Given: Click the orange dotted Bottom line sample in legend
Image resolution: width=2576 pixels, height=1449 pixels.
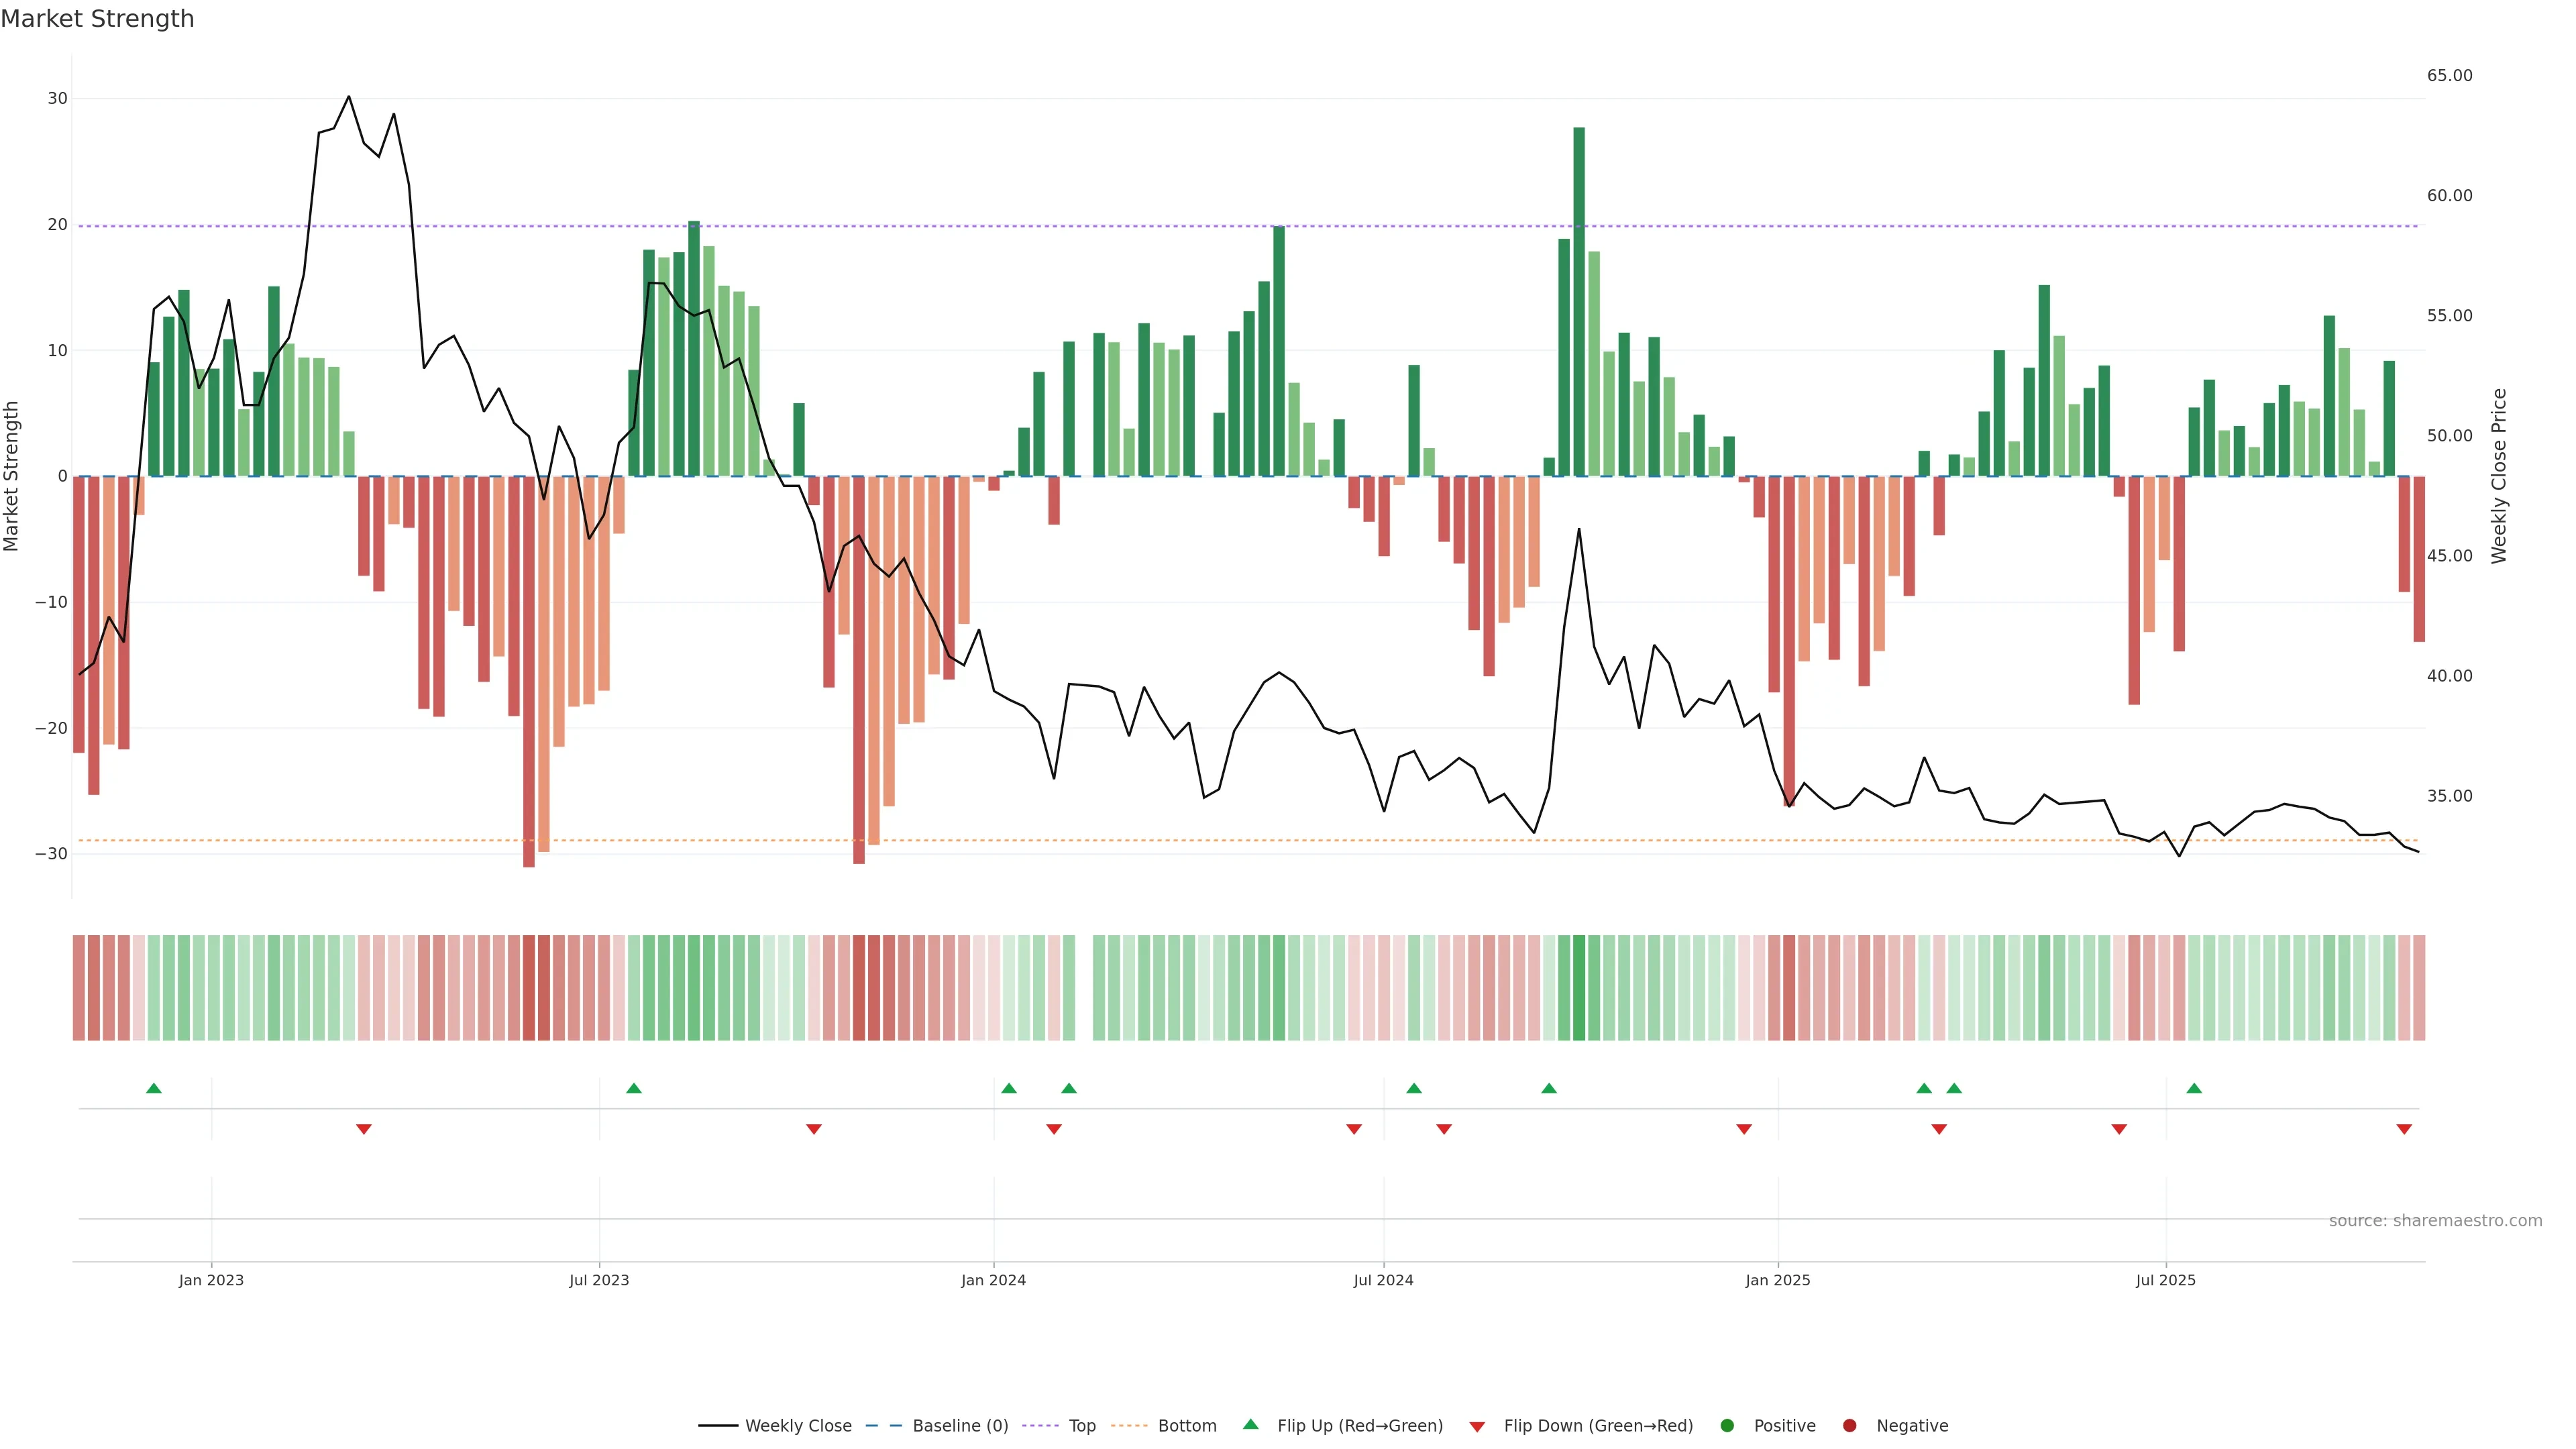Looking at the screenshot, I should pos(1129,1426).
